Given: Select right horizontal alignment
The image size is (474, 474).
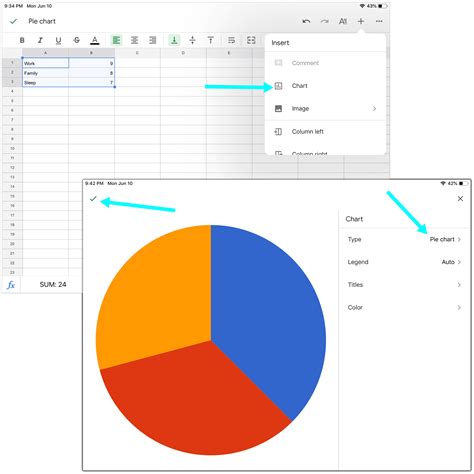Looking at the screenshot, I should [152, 40].
